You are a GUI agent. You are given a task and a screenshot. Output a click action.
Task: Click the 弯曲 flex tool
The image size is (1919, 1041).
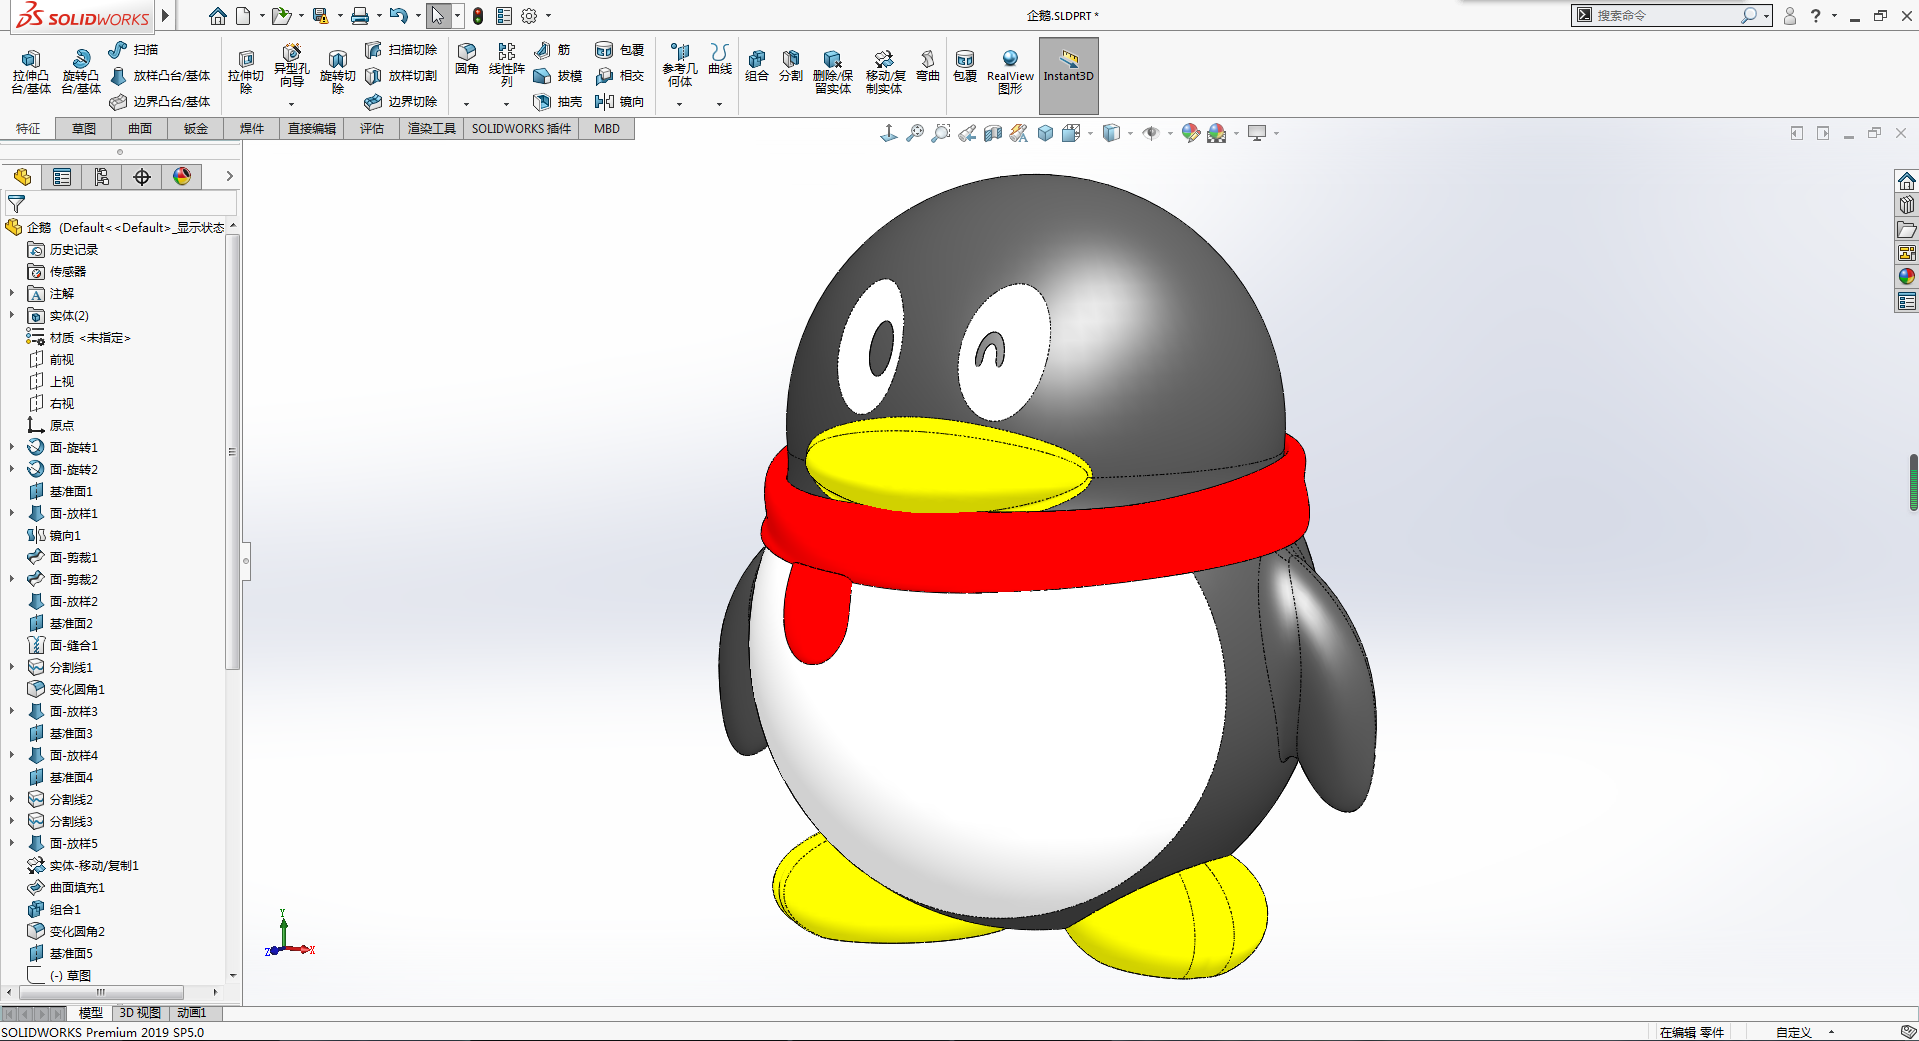point(928,66)
